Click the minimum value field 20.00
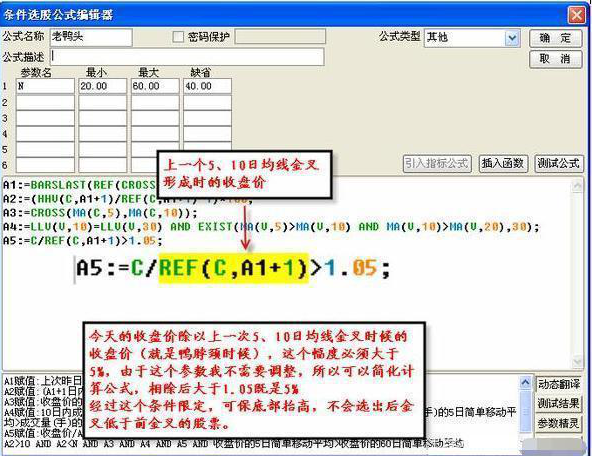Viewport: 593px width, 456px height. pyautogui.click(x=102, y=86)
